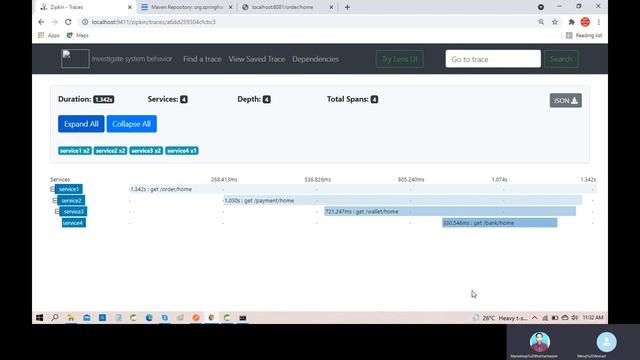Collapse the service1 tree row
The width and height of the screenshot is (640, 360).
52,189
